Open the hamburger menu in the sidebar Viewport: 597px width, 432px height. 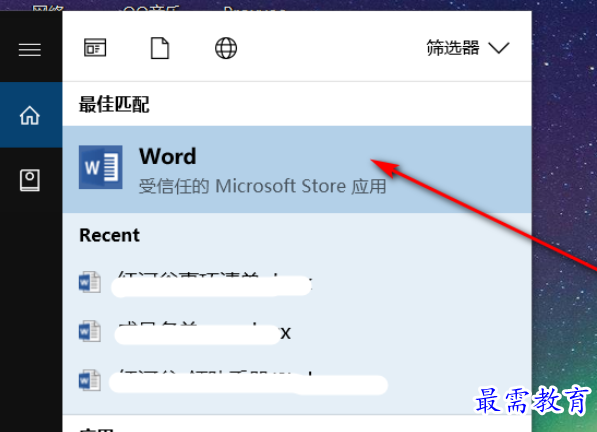coord(30,50)
